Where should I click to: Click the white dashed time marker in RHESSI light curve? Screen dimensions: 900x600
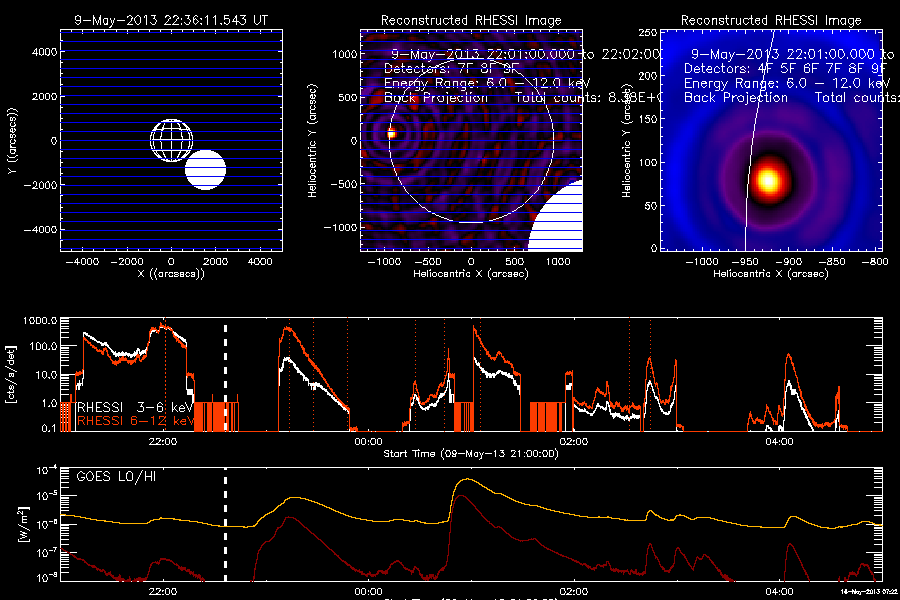tap(225, 378)
